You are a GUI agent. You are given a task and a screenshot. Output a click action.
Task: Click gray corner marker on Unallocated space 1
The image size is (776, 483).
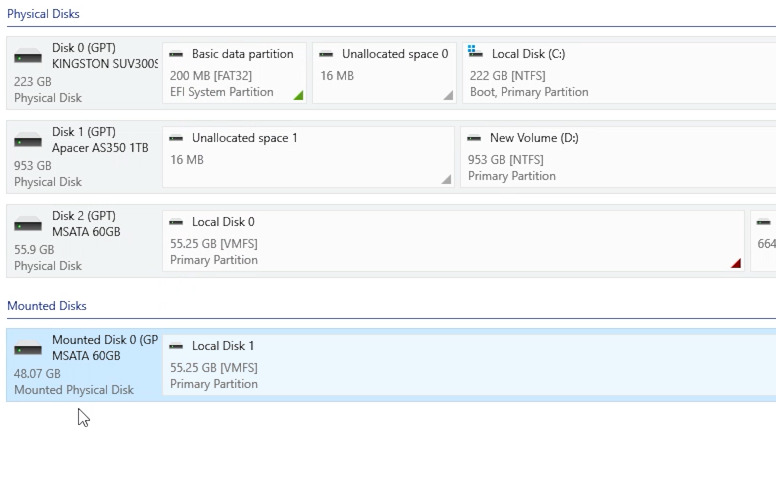[x=446, y=179]
